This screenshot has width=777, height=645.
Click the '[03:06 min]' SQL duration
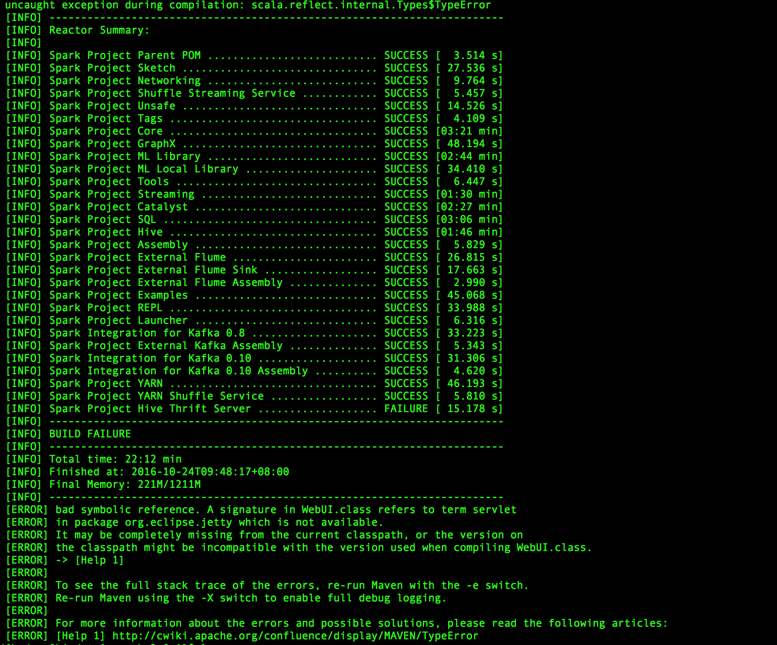coord(469,219)
